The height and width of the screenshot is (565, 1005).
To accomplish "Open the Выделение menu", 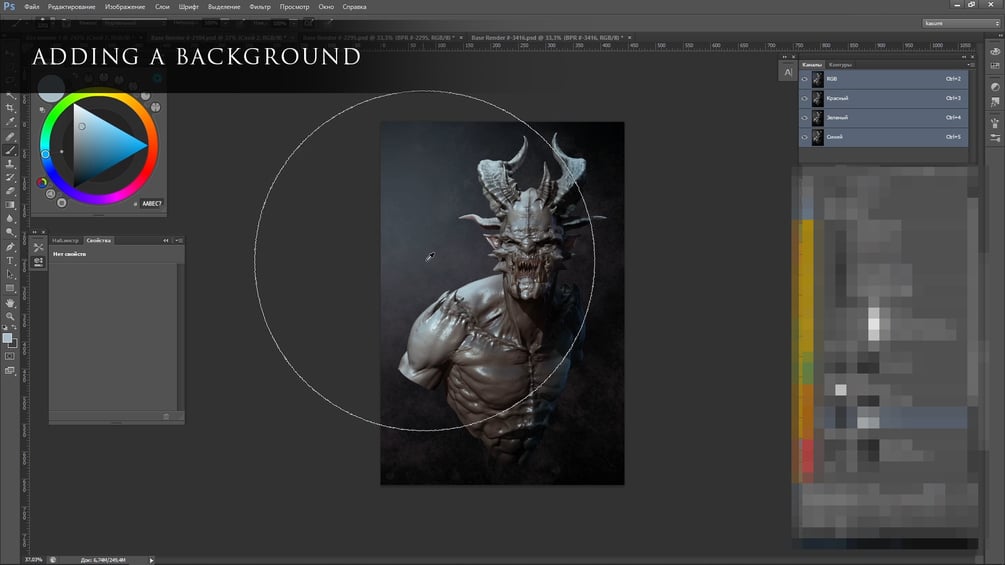I will click(x=224, y=7).
